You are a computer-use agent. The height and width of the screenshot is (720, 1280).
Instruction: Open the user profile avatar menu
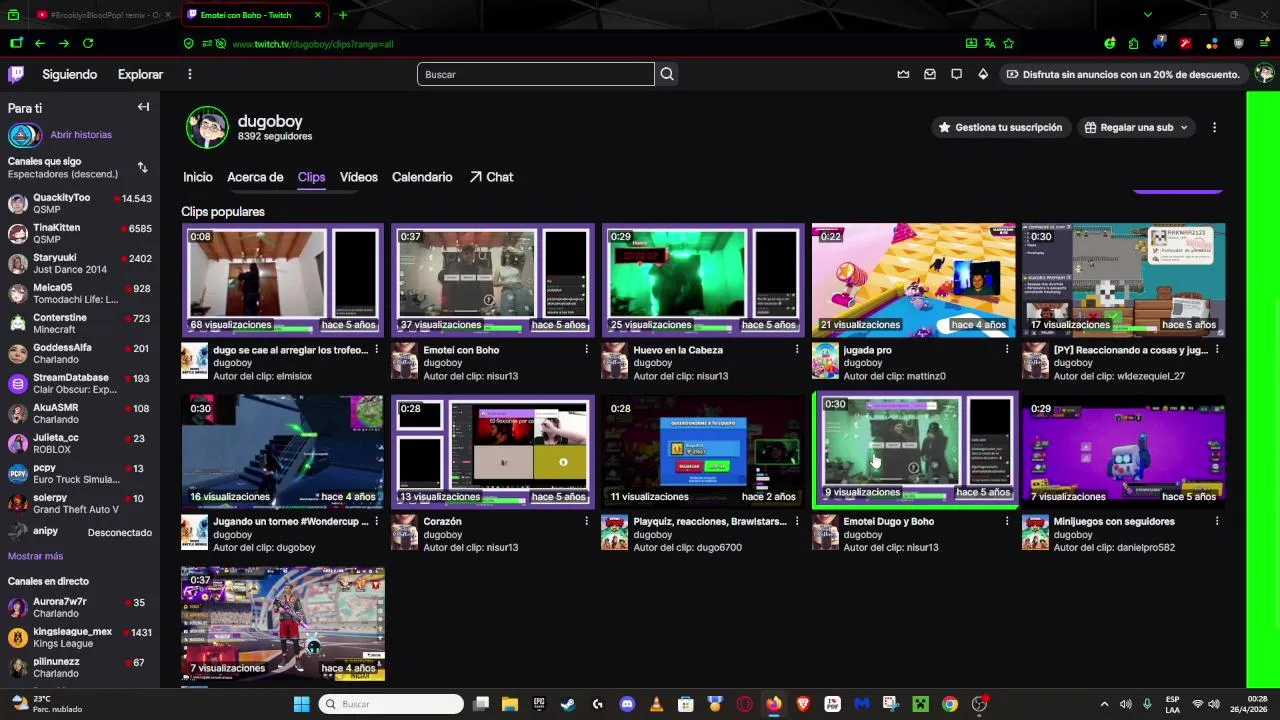pos(1264,74)
